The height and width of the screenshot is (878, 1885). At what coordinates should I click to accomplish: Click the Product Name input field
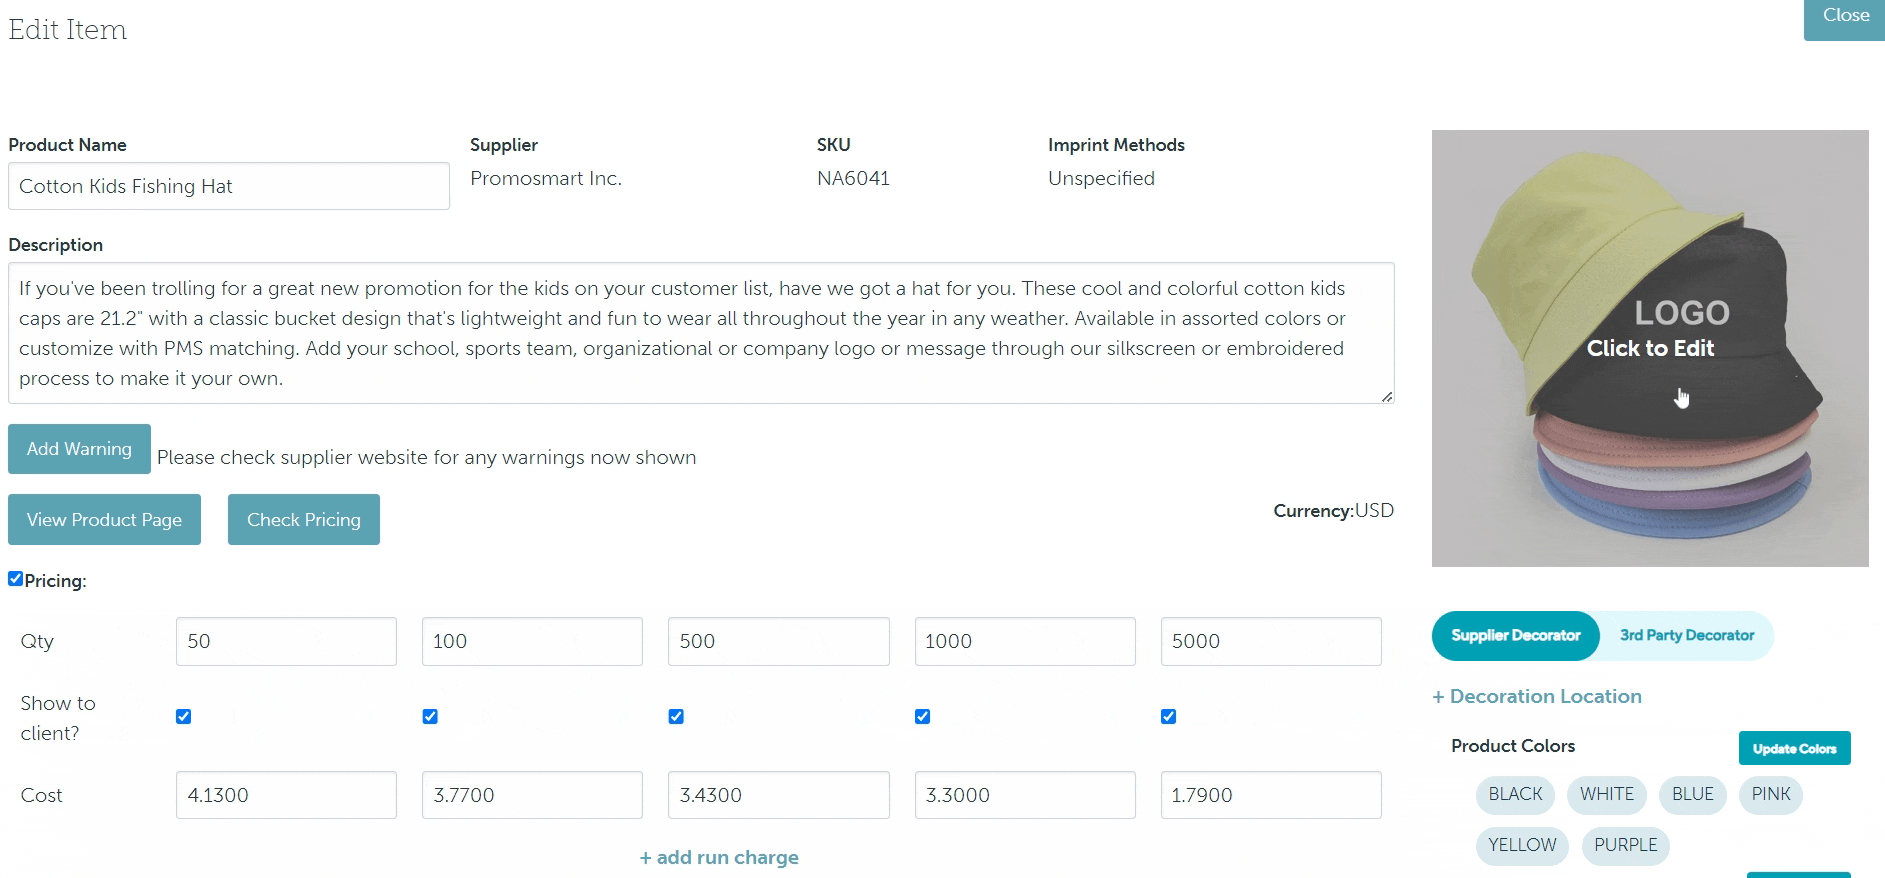(229, 187)
